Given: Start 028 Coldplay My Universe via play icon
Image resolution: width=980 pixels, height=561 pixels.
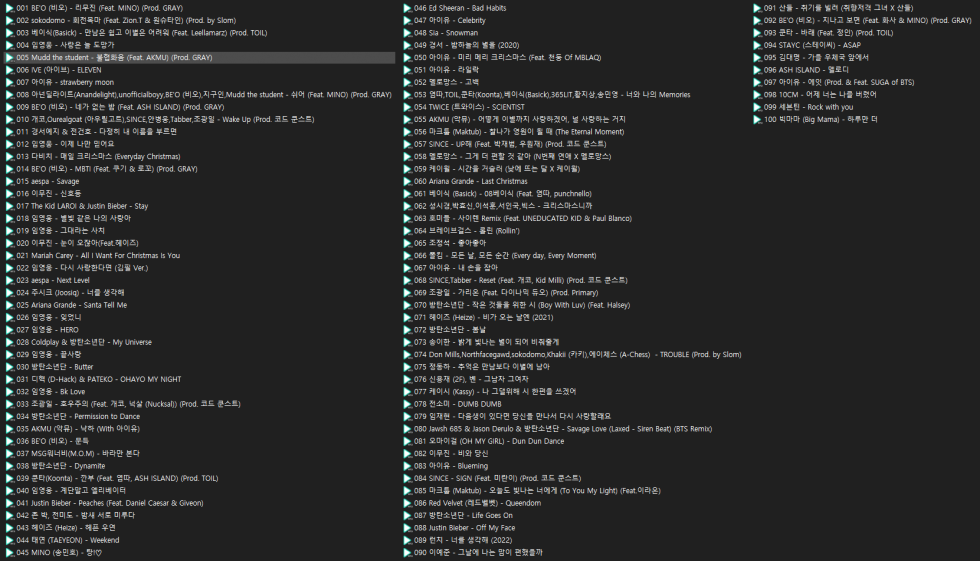Looking at the screenshot, I should [x=9, y=342].
